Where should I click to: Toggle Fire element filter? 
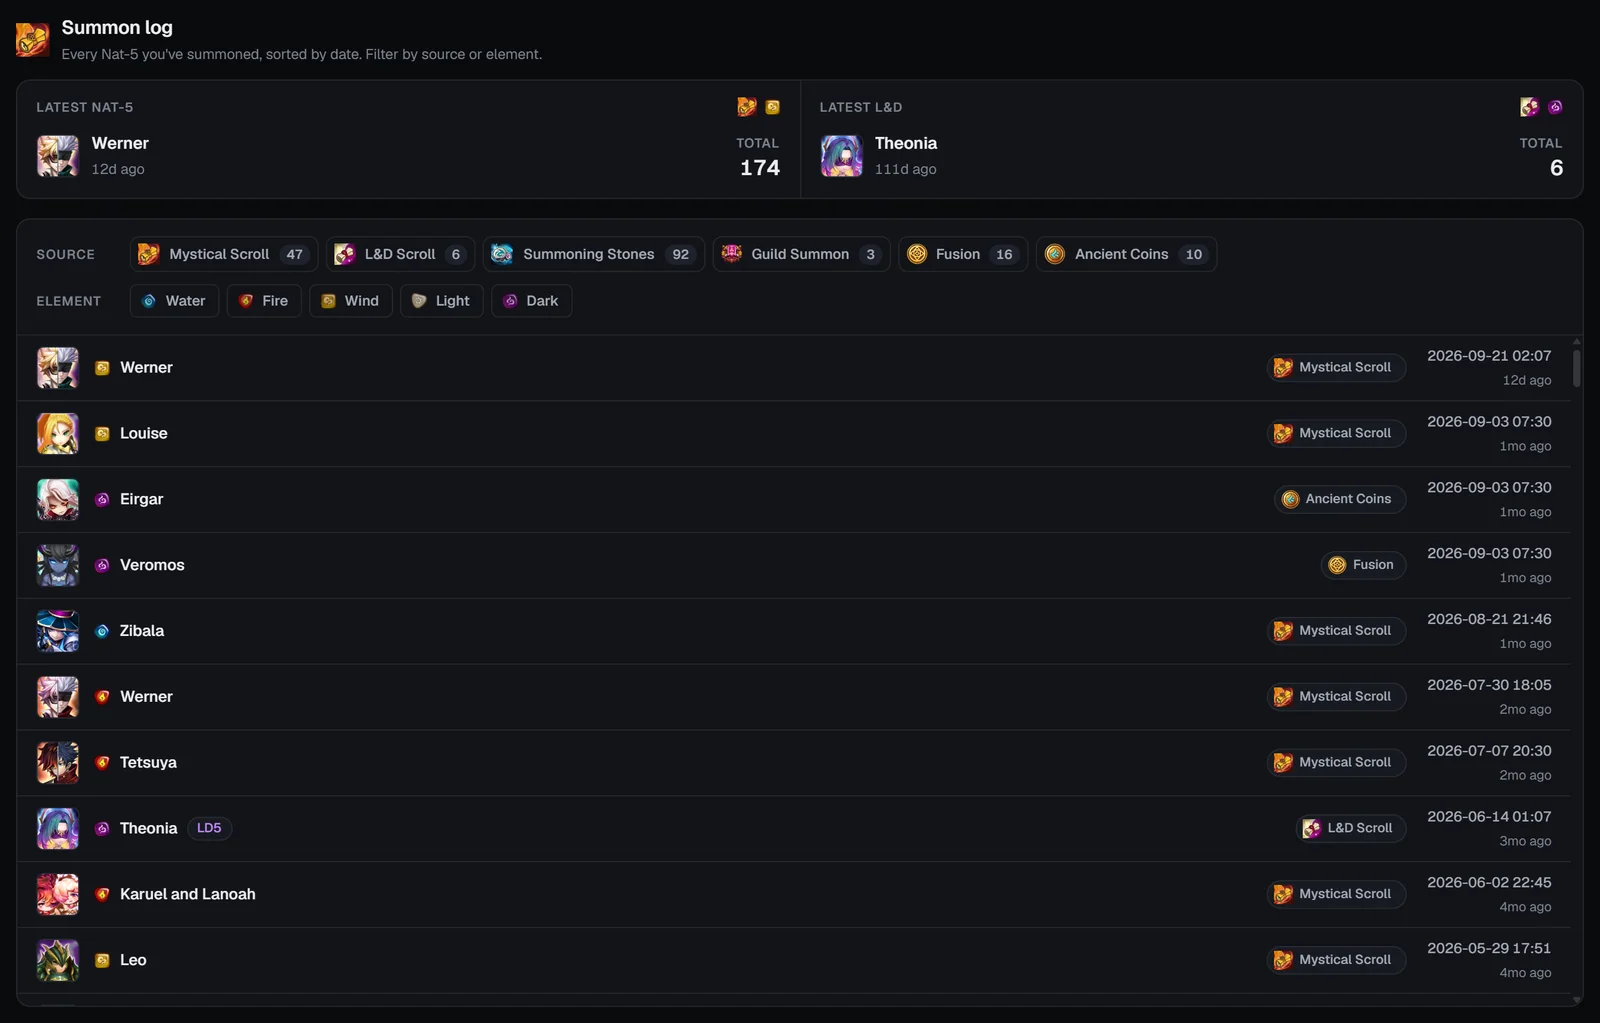264,301
